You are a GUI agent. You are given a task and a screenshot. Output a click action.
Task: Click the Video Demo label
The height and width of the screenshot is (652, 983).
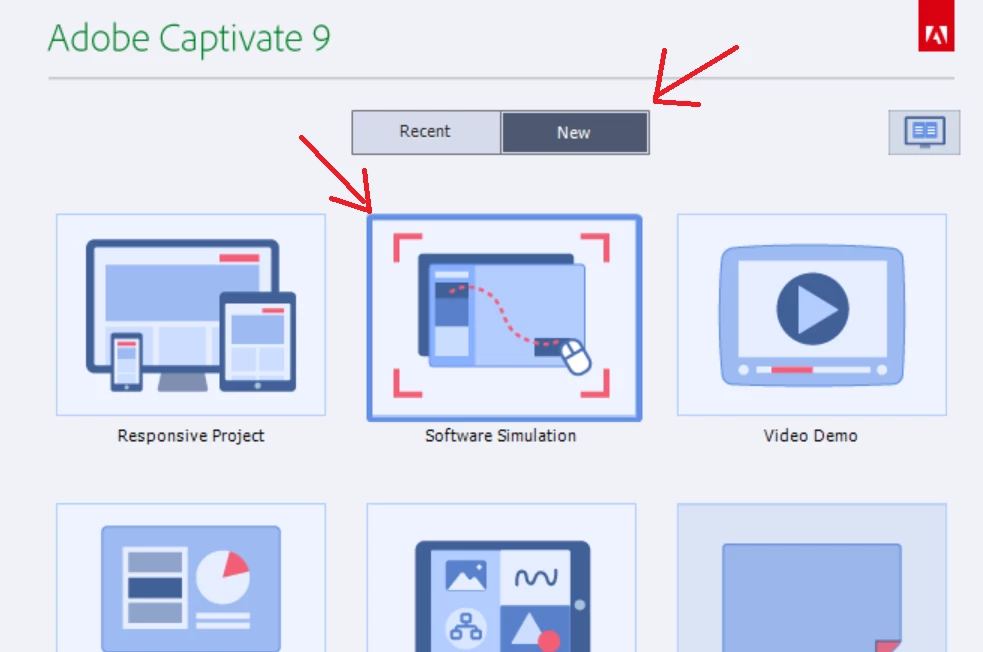tap(810, 436)
